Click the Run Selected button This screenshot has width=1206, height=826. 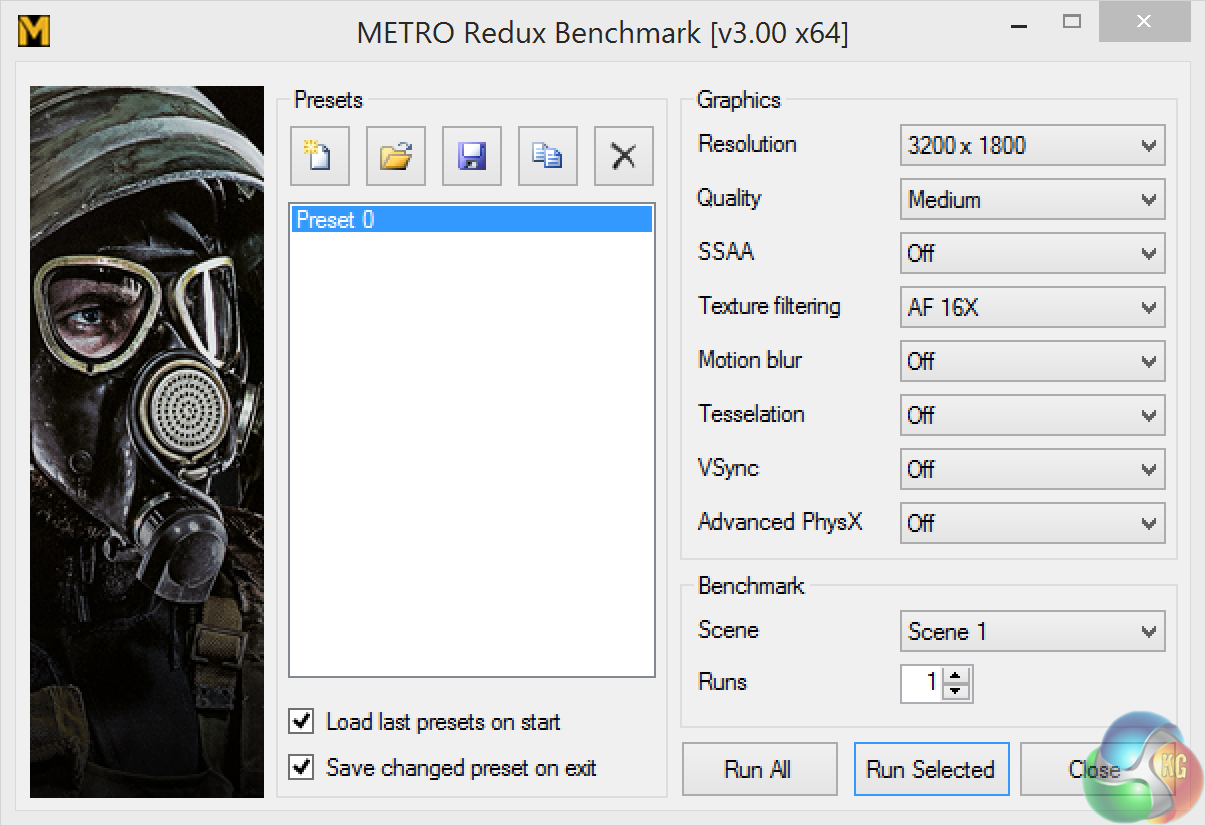931,769
